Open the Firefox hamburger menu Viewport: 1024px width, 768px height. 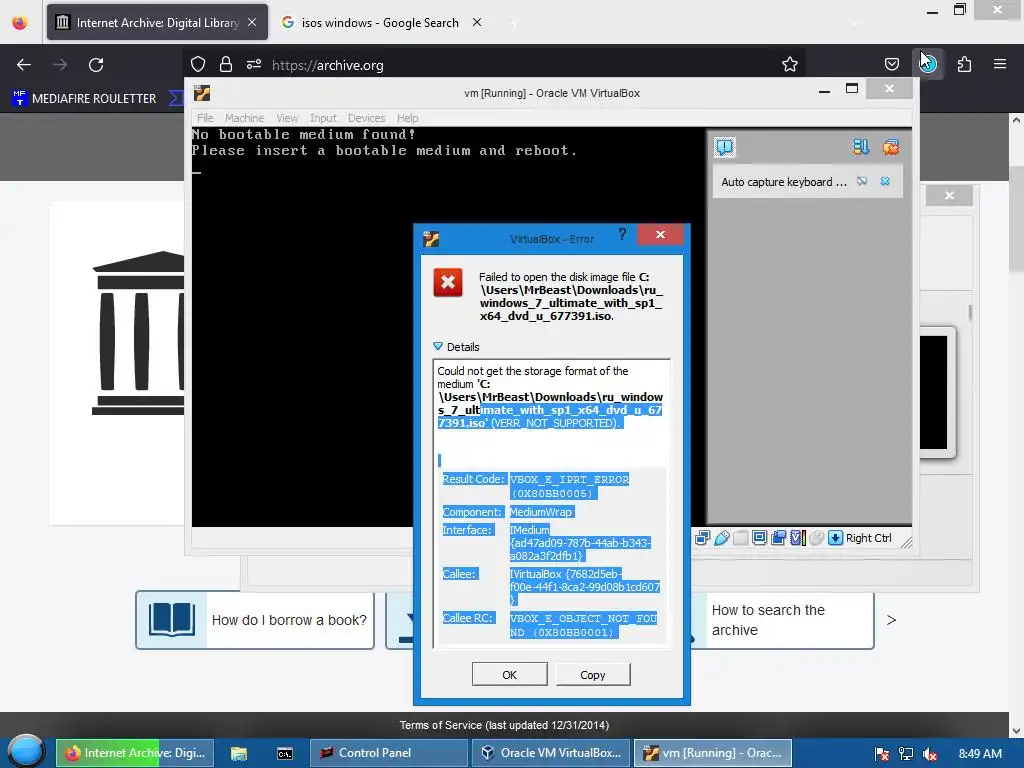(x=1000, y=65)
